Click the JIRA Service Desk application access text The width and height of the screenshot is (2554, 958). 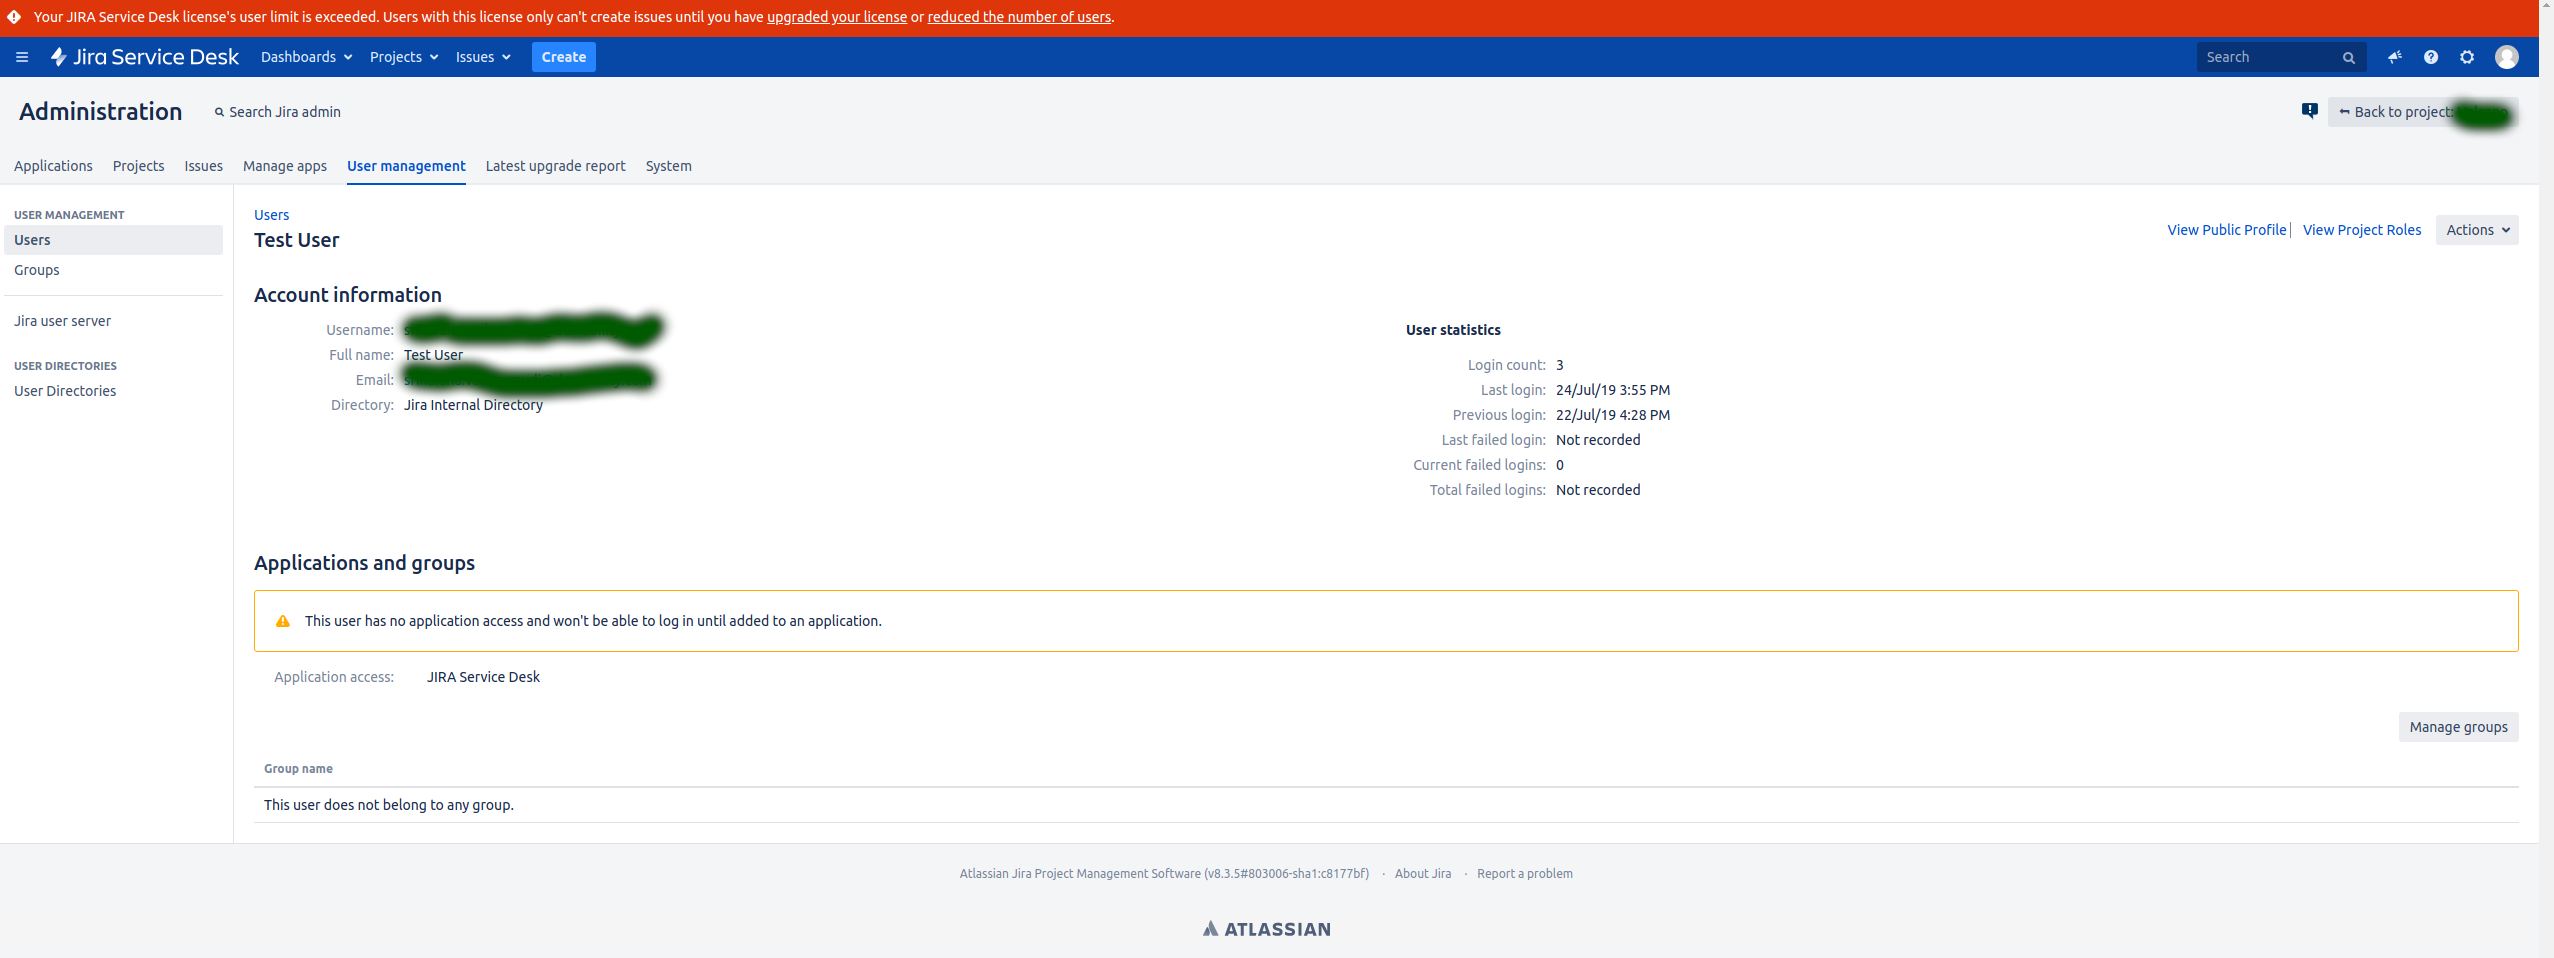coord(483,677)
